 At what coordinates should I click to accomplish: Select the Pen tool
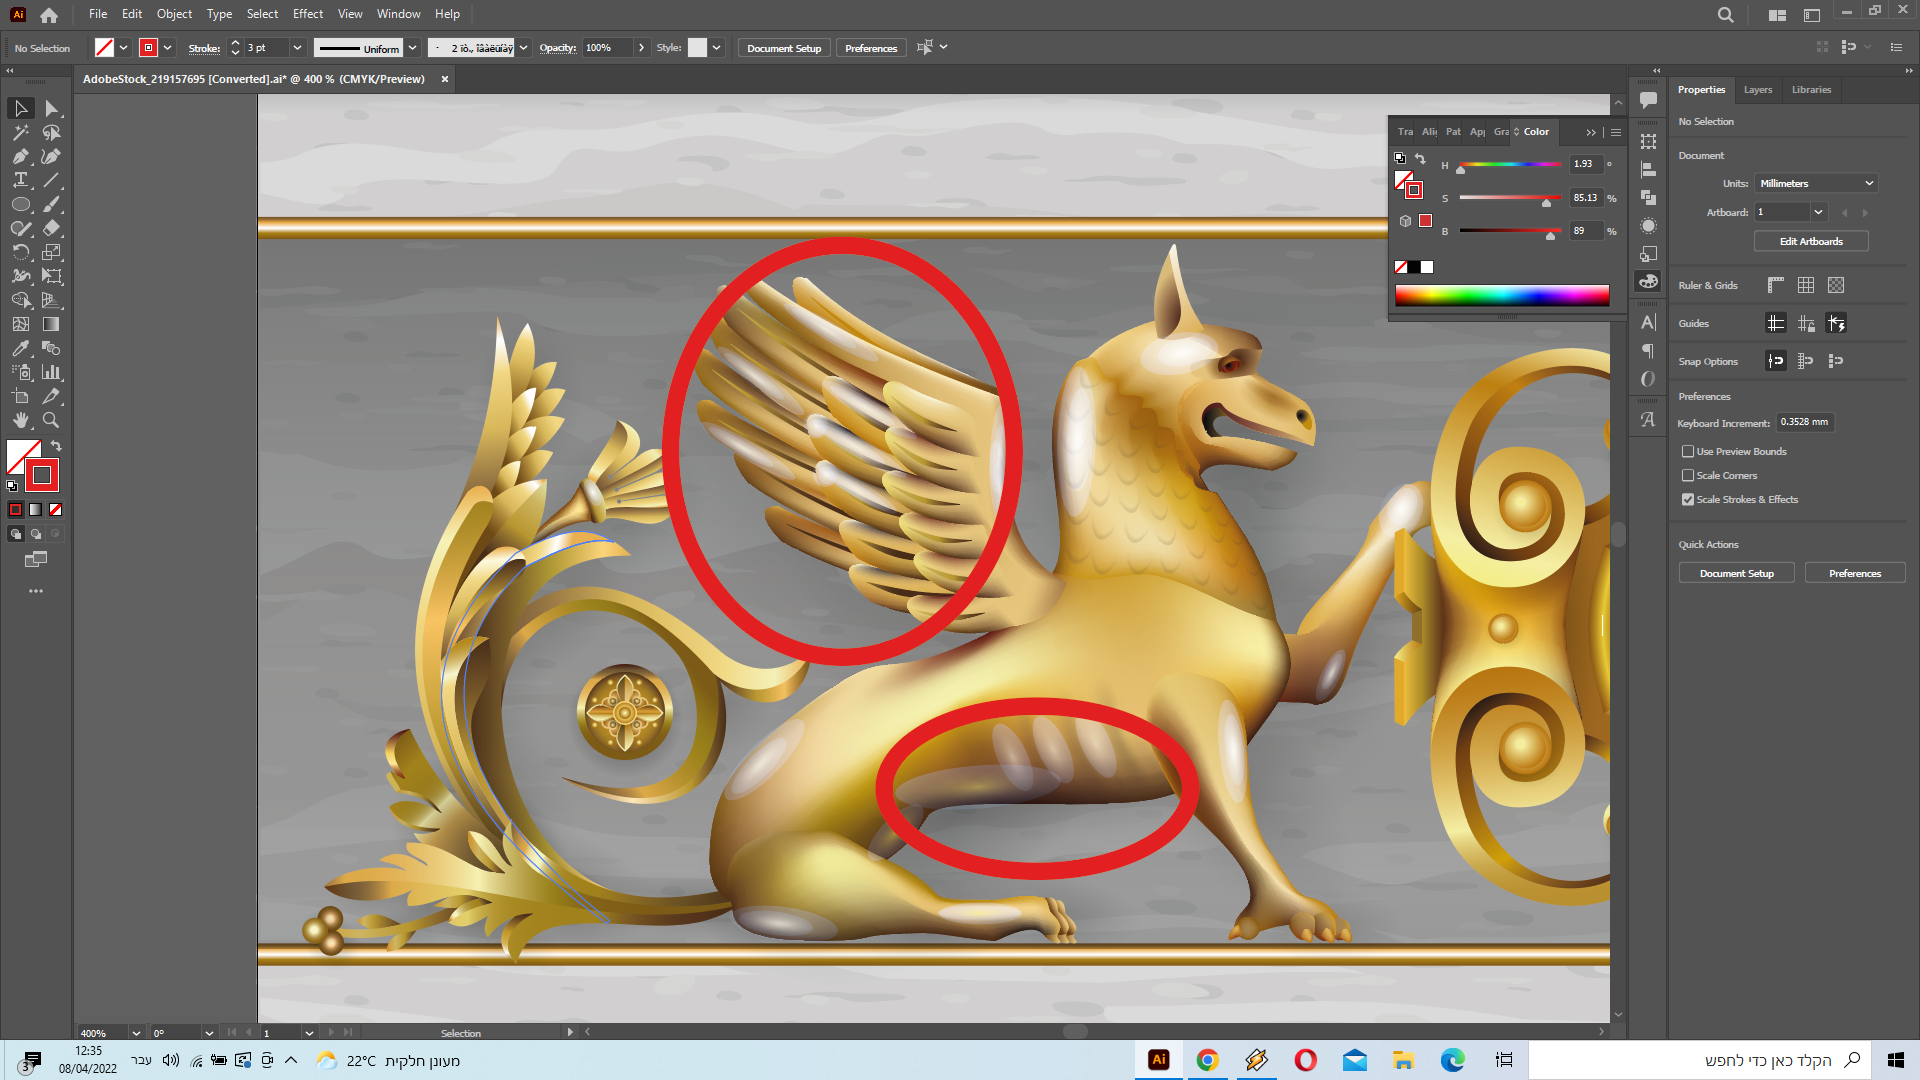(x=20, y=156)
